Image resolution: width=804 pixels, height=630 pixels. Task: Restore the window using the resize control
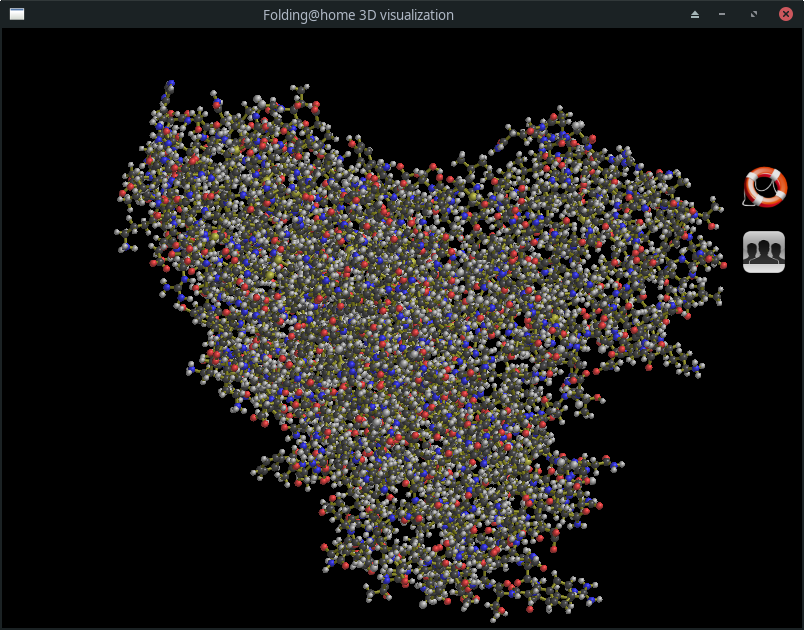click(x=753, y=14)
